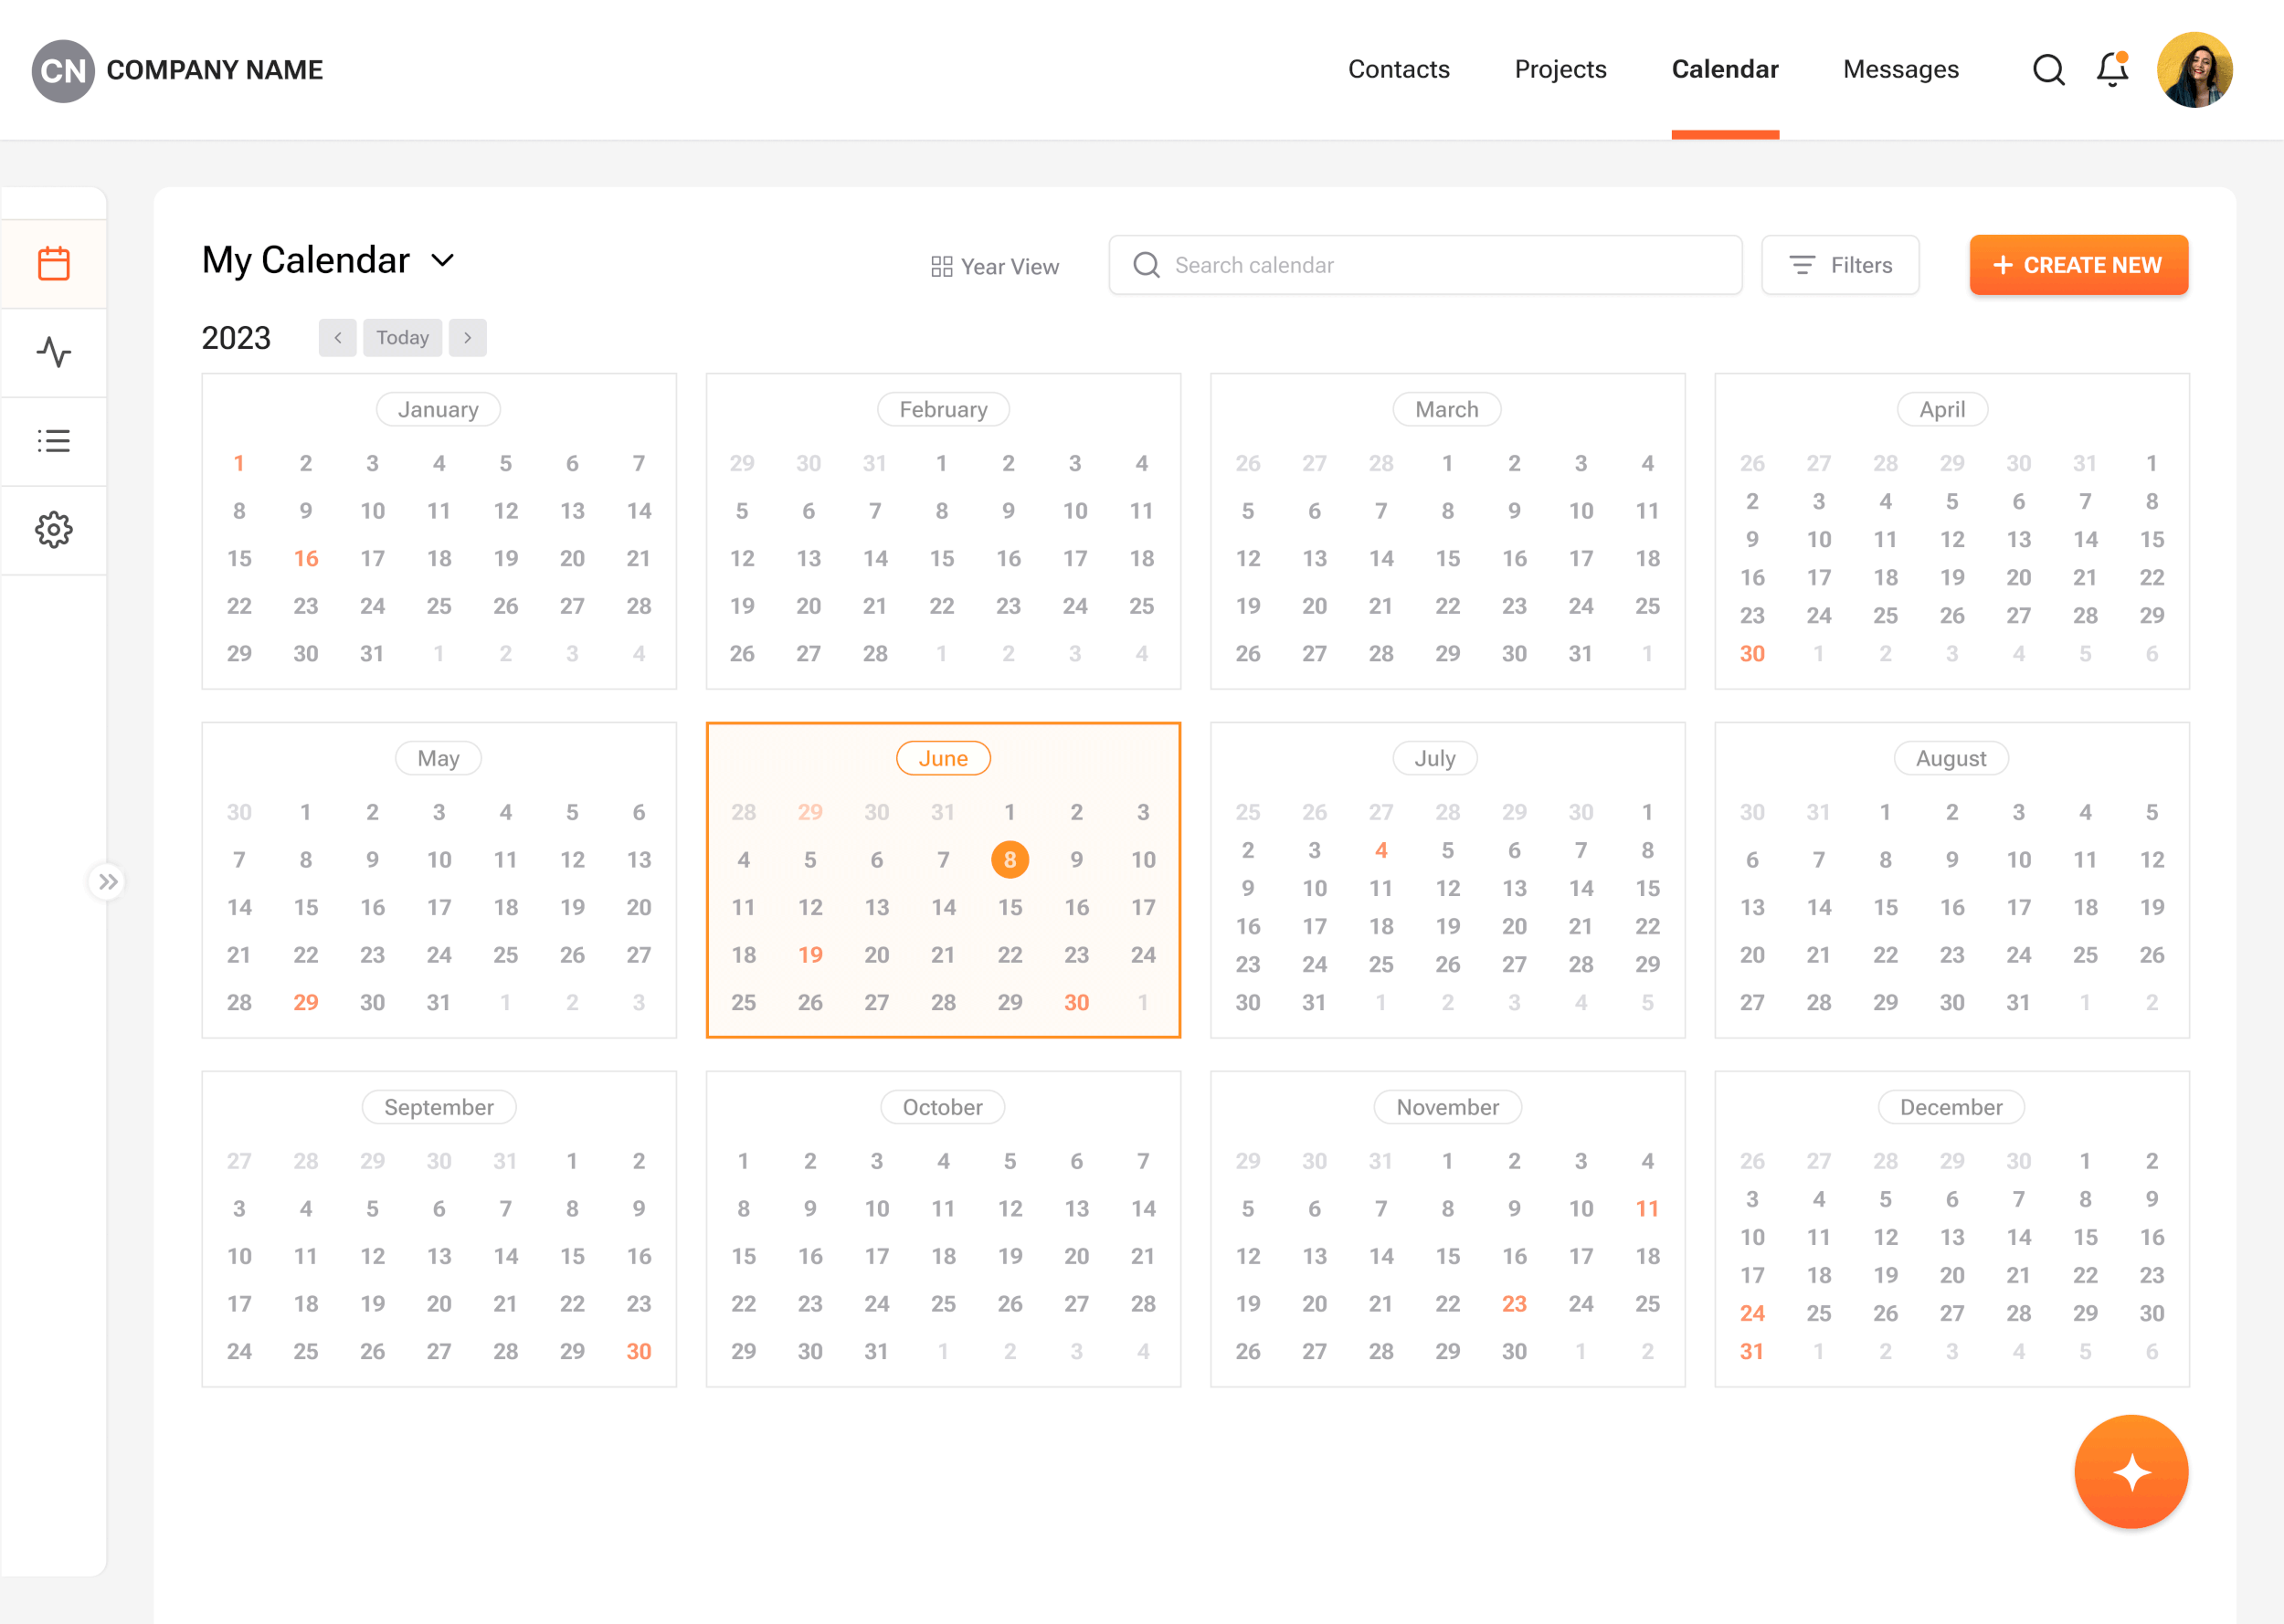Expand the My Calendar dropdown
The height and width of the screenshot is (1624, 2284).
point(443,260)
